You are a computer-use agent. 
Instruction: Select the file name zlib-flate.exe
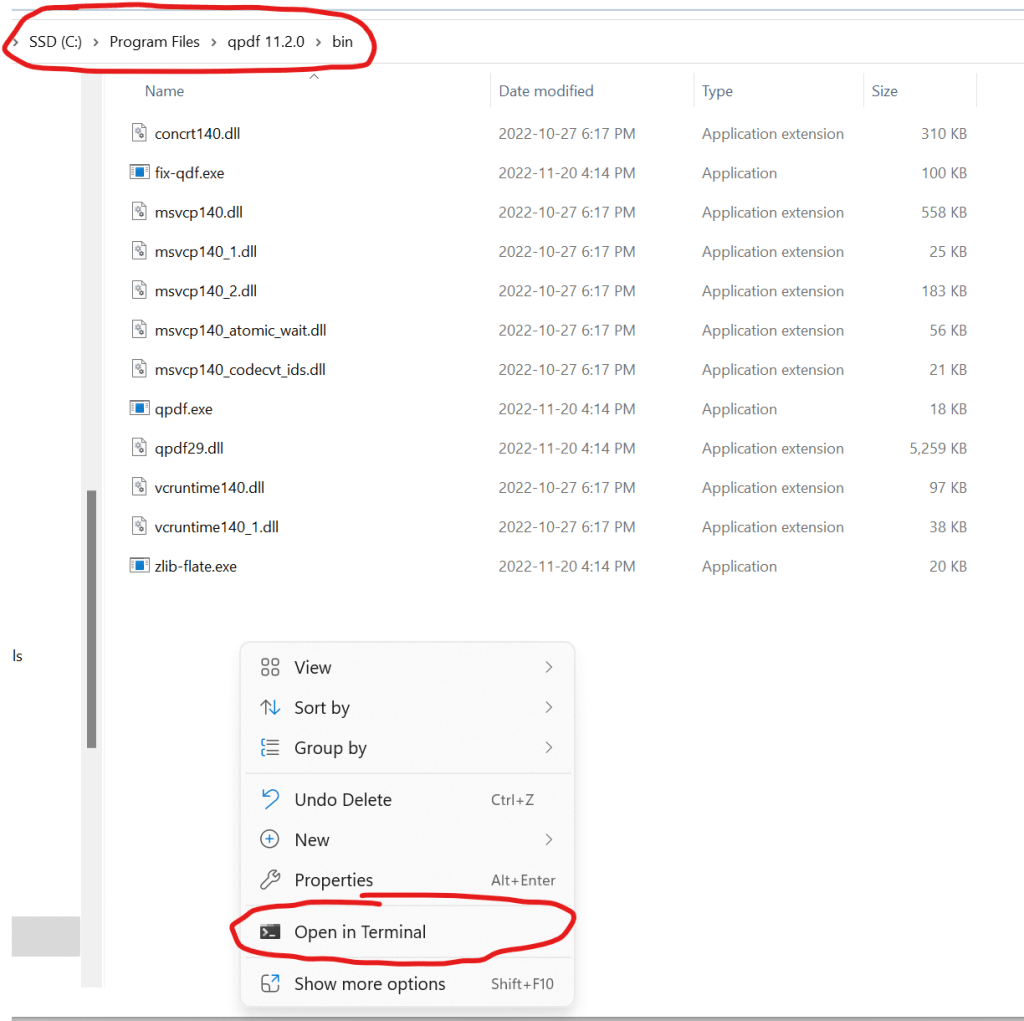(196, 566)
